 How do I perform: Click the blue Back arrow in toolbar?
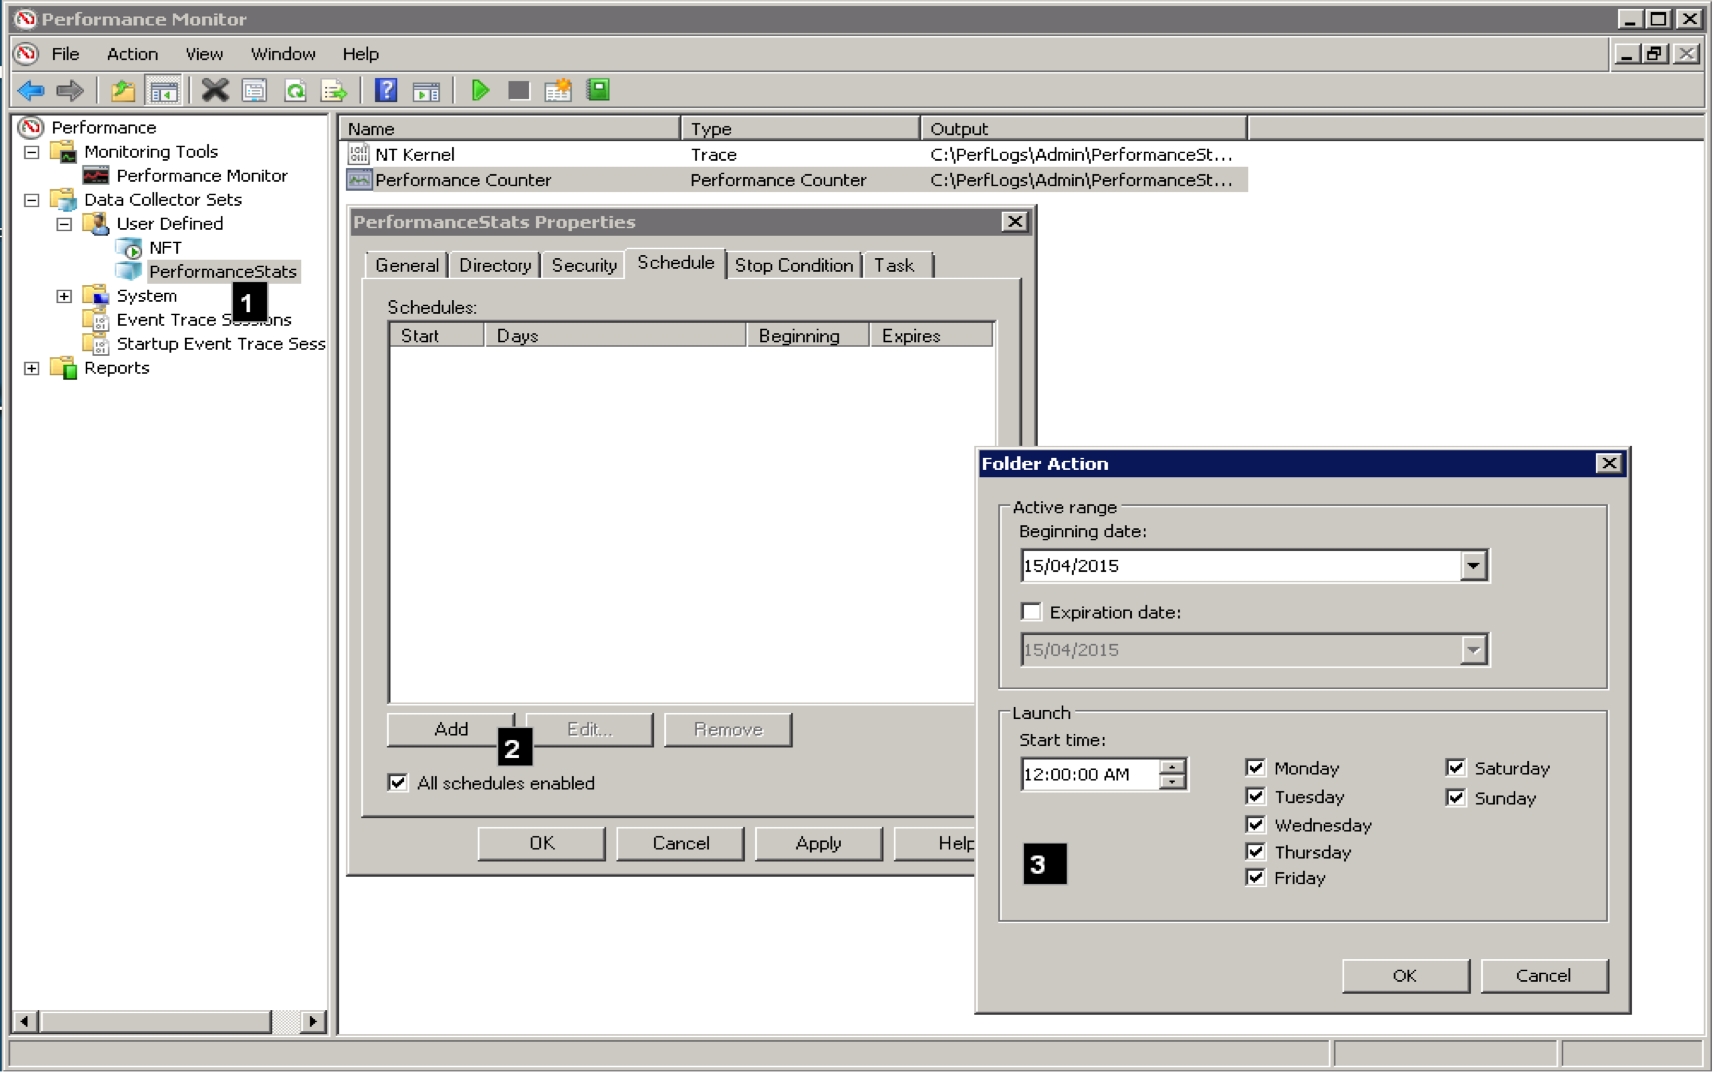point(31,91)
